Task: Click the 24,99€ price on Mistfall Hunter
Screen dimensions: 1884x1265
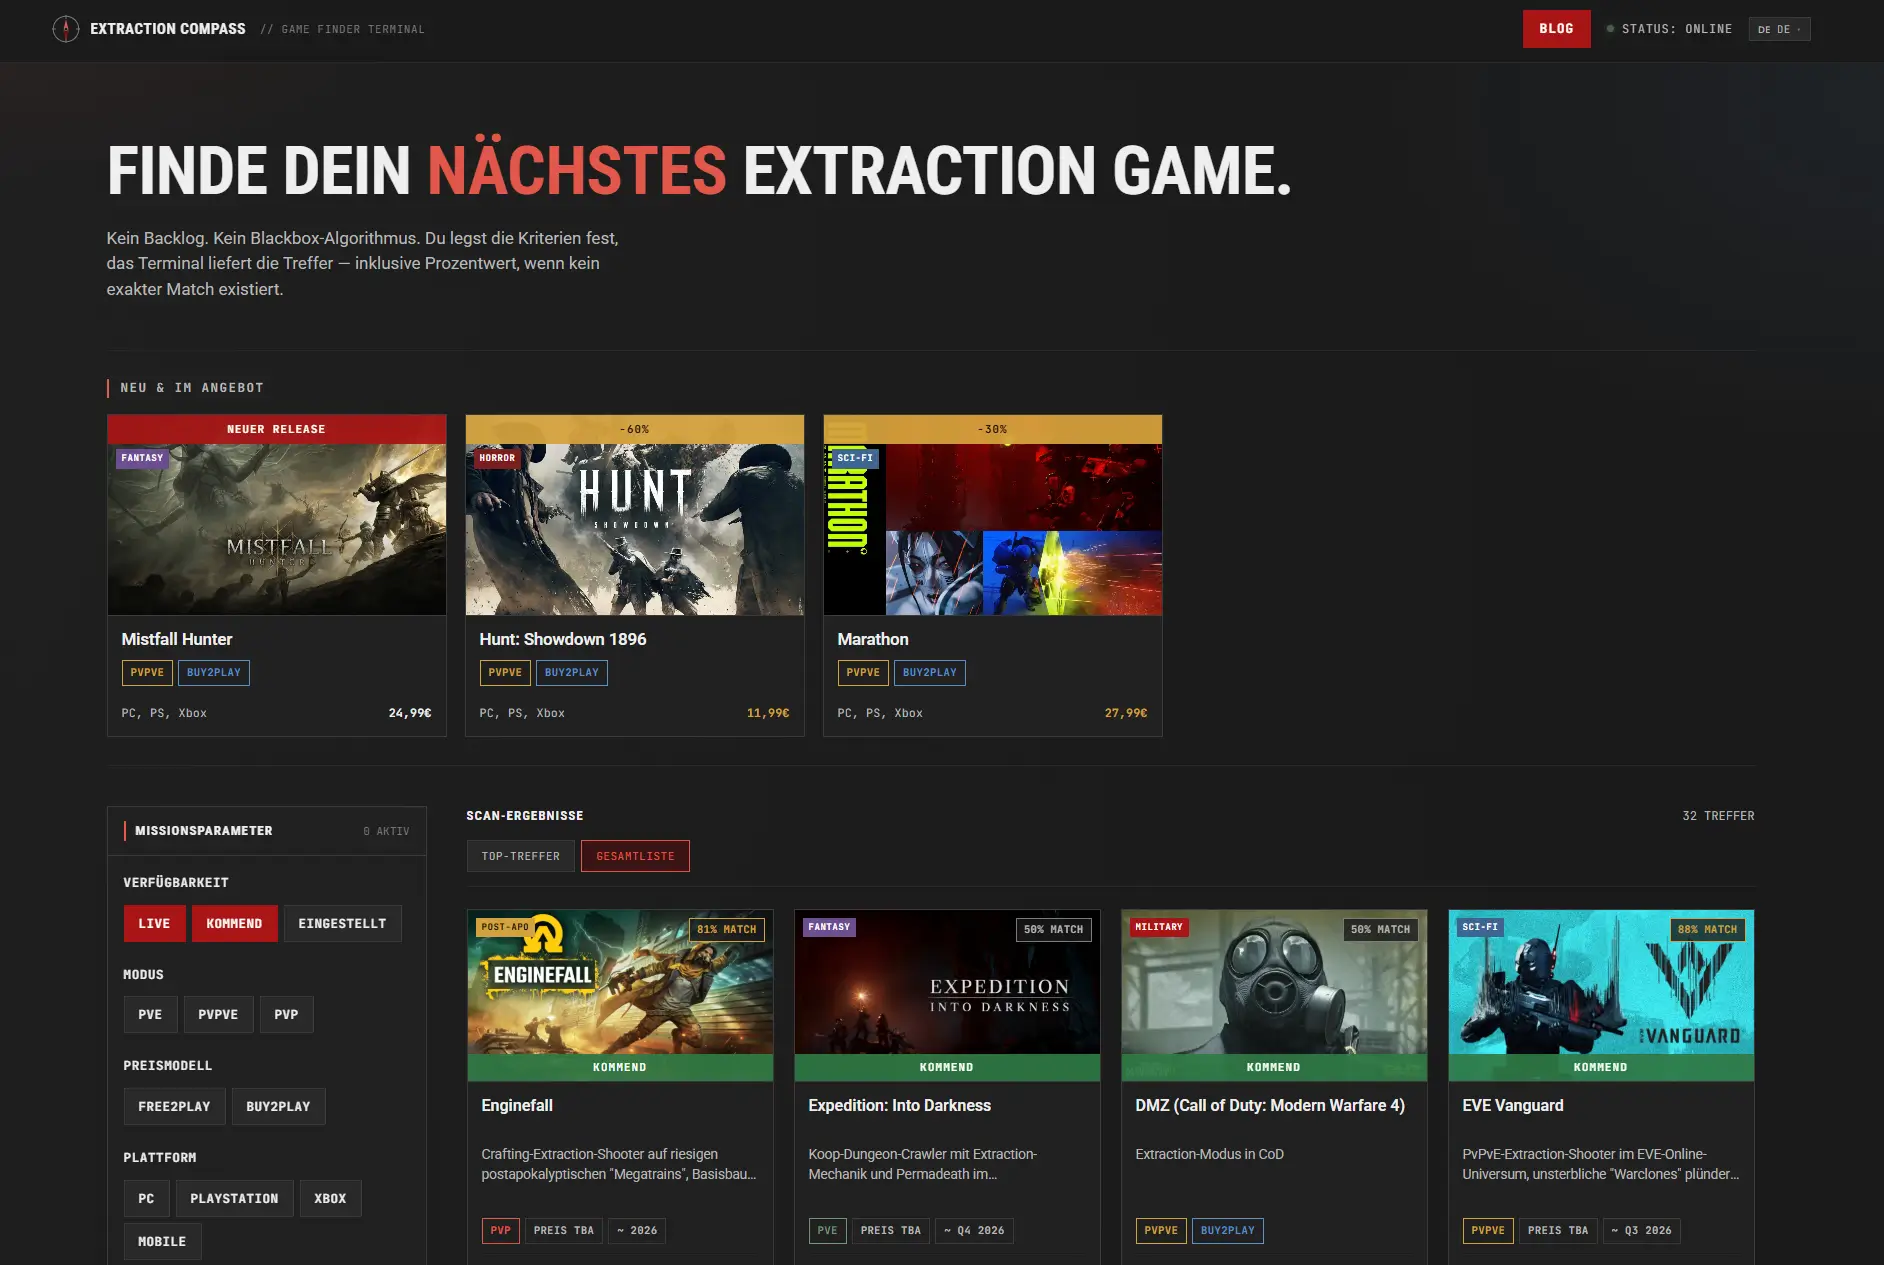Action: (410, 714)
